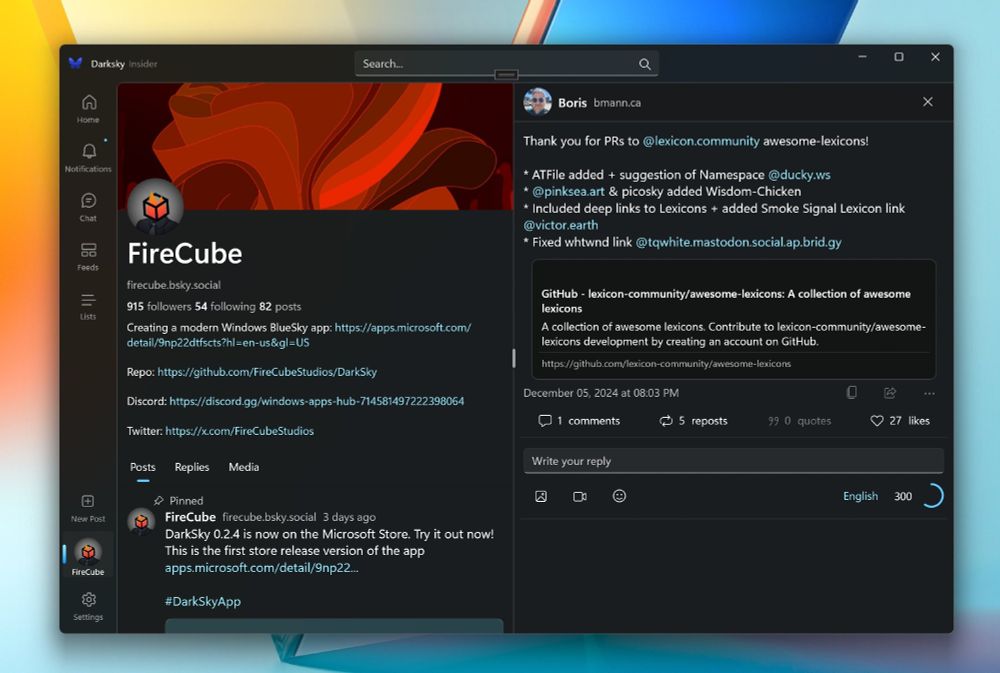Open the Microsoft Store app link in bio
This screenshot has width=1000, height=673.
pyautogui.click(x=299, y=335)
